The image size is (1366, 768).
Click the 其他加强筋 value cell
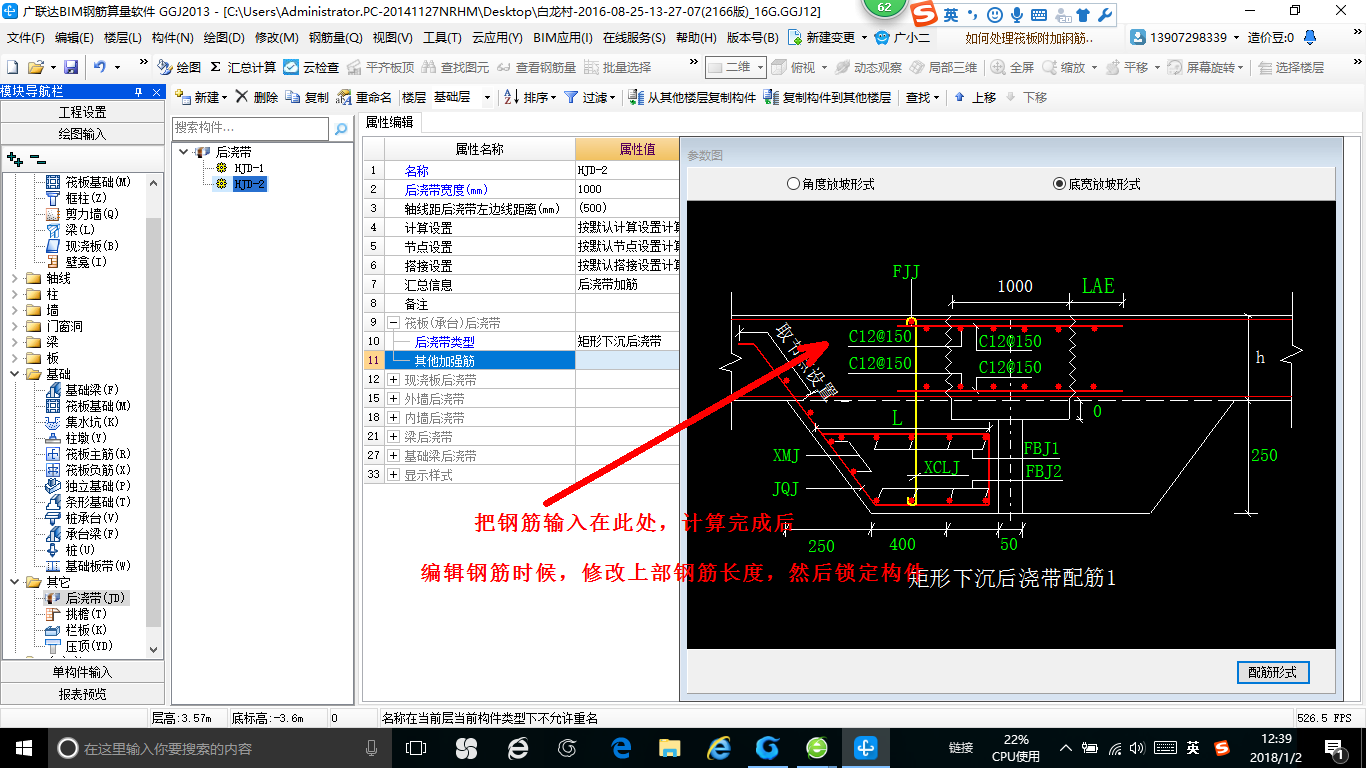click(627, 361)
